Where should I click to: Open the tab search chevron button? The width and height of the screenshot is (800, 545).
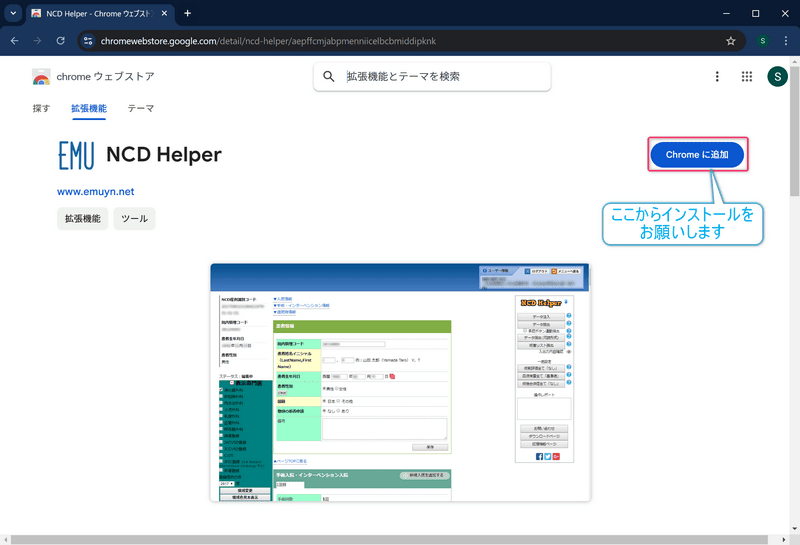coord(13,13)
